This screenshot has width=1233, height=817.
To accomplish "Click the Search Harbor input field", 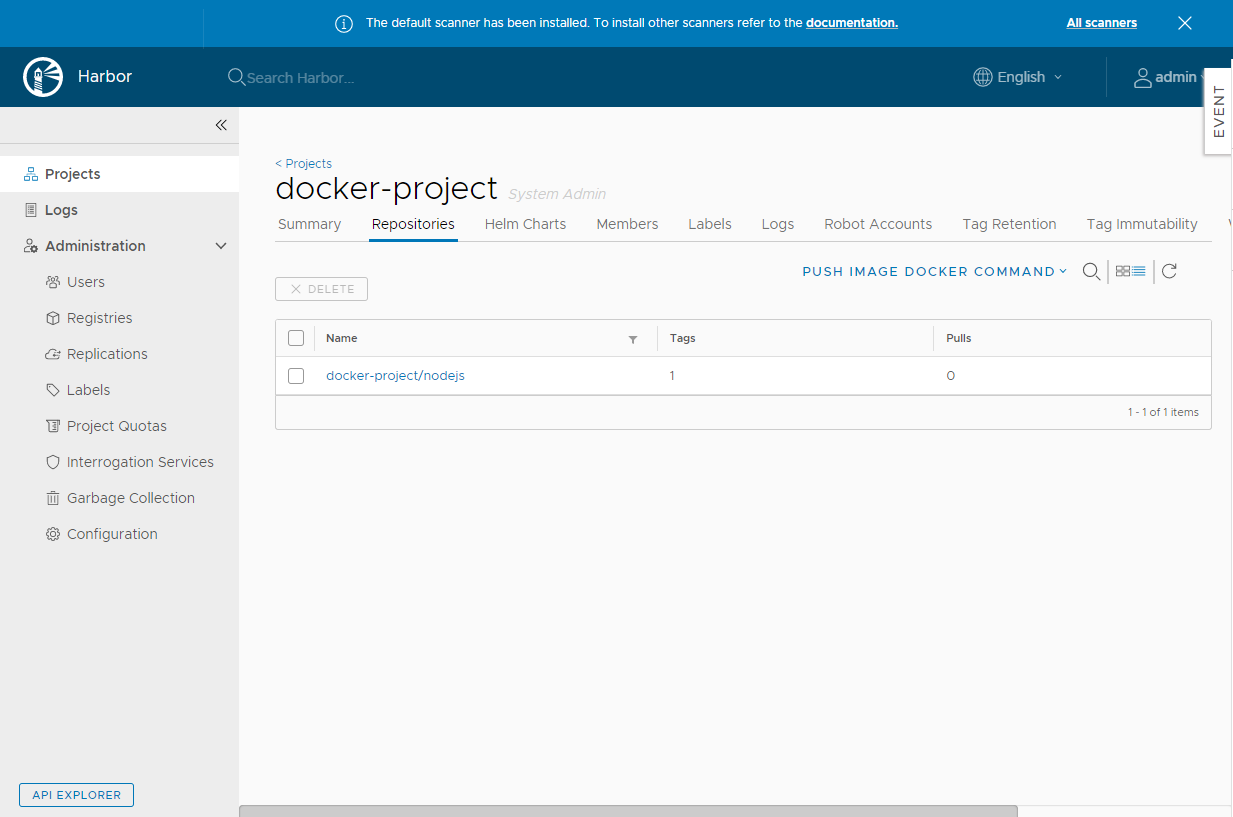I will pyautogui.click(x=300, y=77).
